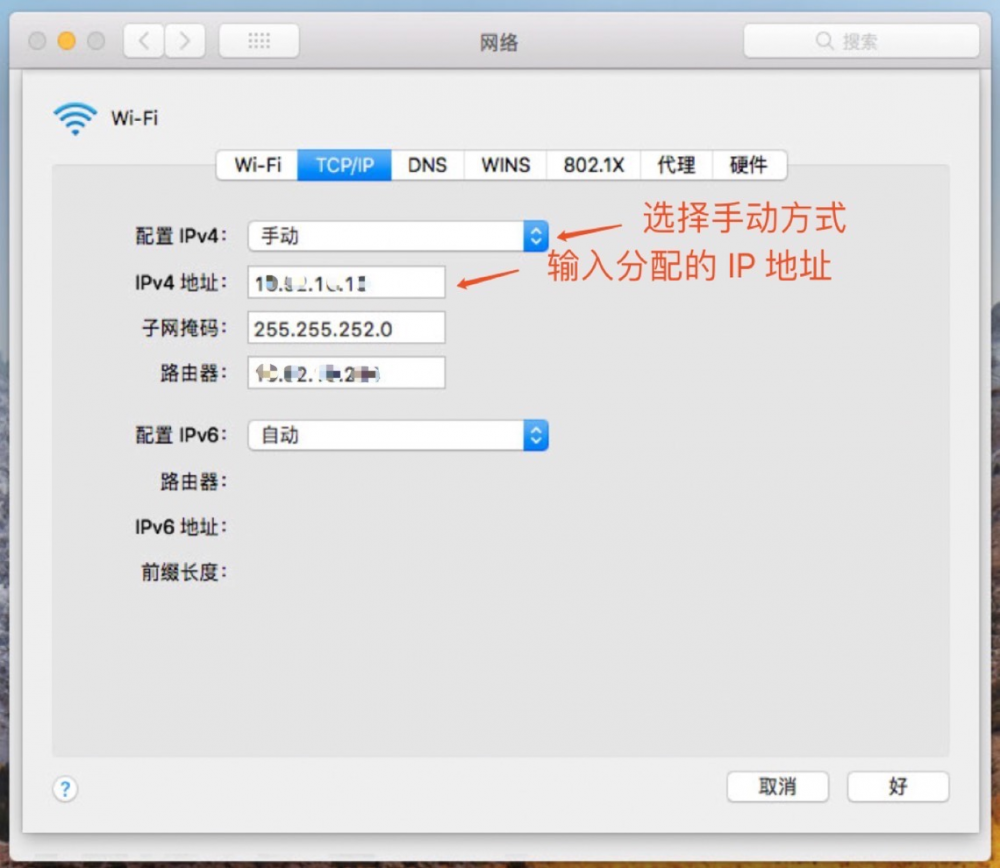
Task: Click the search magnifier icon
Action: pyautogui.click(x=823, y=41)
